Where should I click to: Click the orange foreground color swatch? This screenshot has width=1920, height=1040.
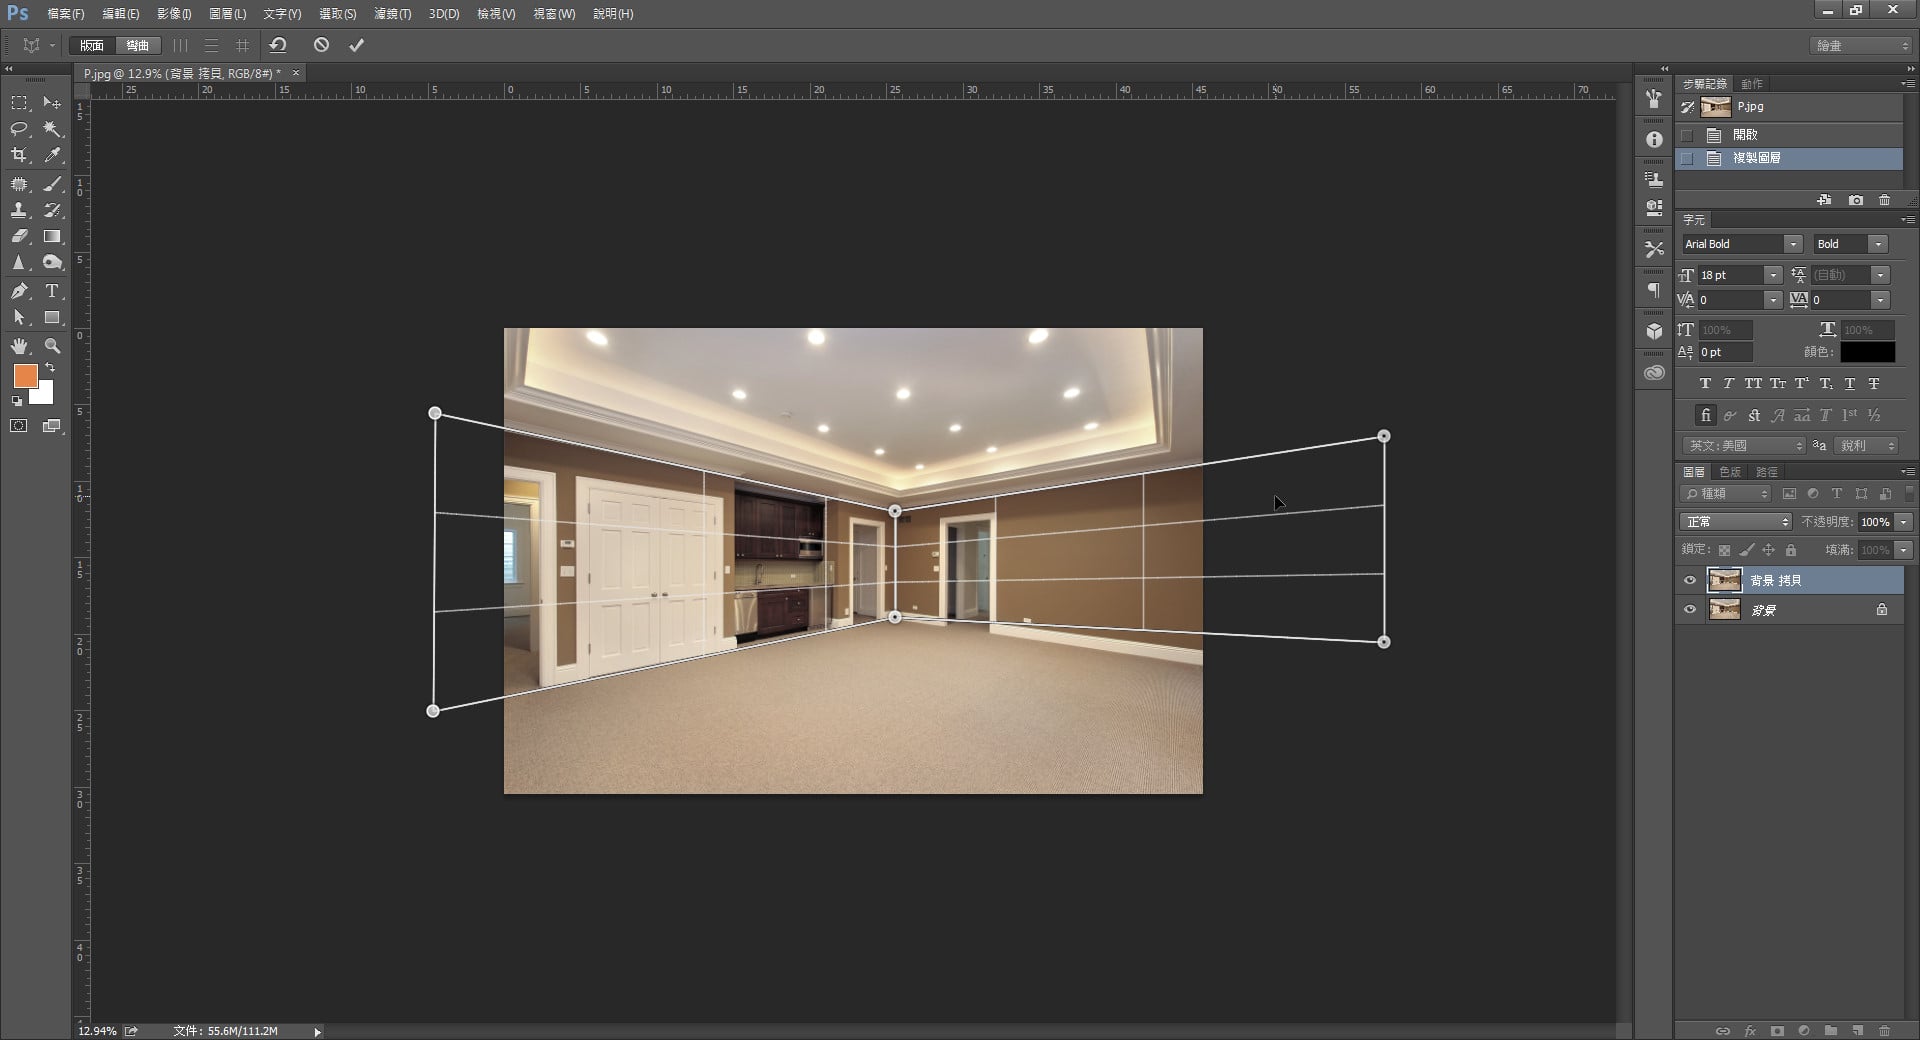(25, 376)
